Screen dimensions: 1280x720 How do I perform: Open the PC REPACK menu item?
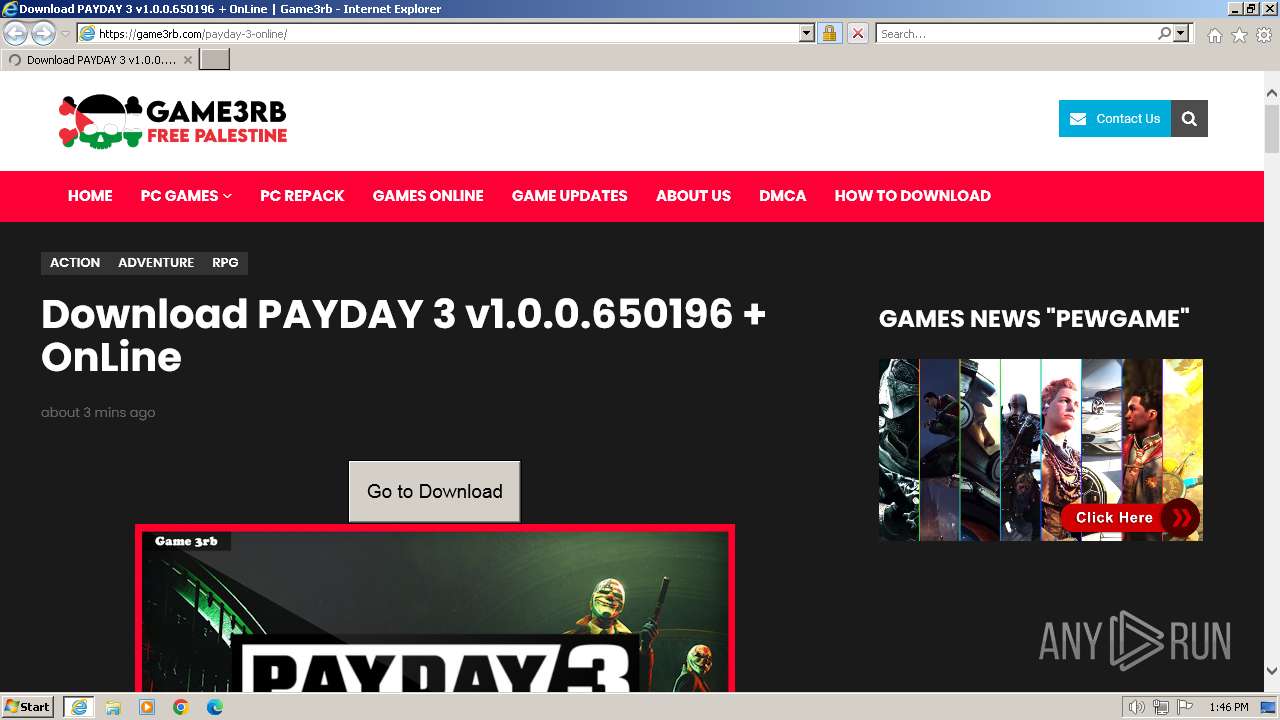[x=302, y=196]
